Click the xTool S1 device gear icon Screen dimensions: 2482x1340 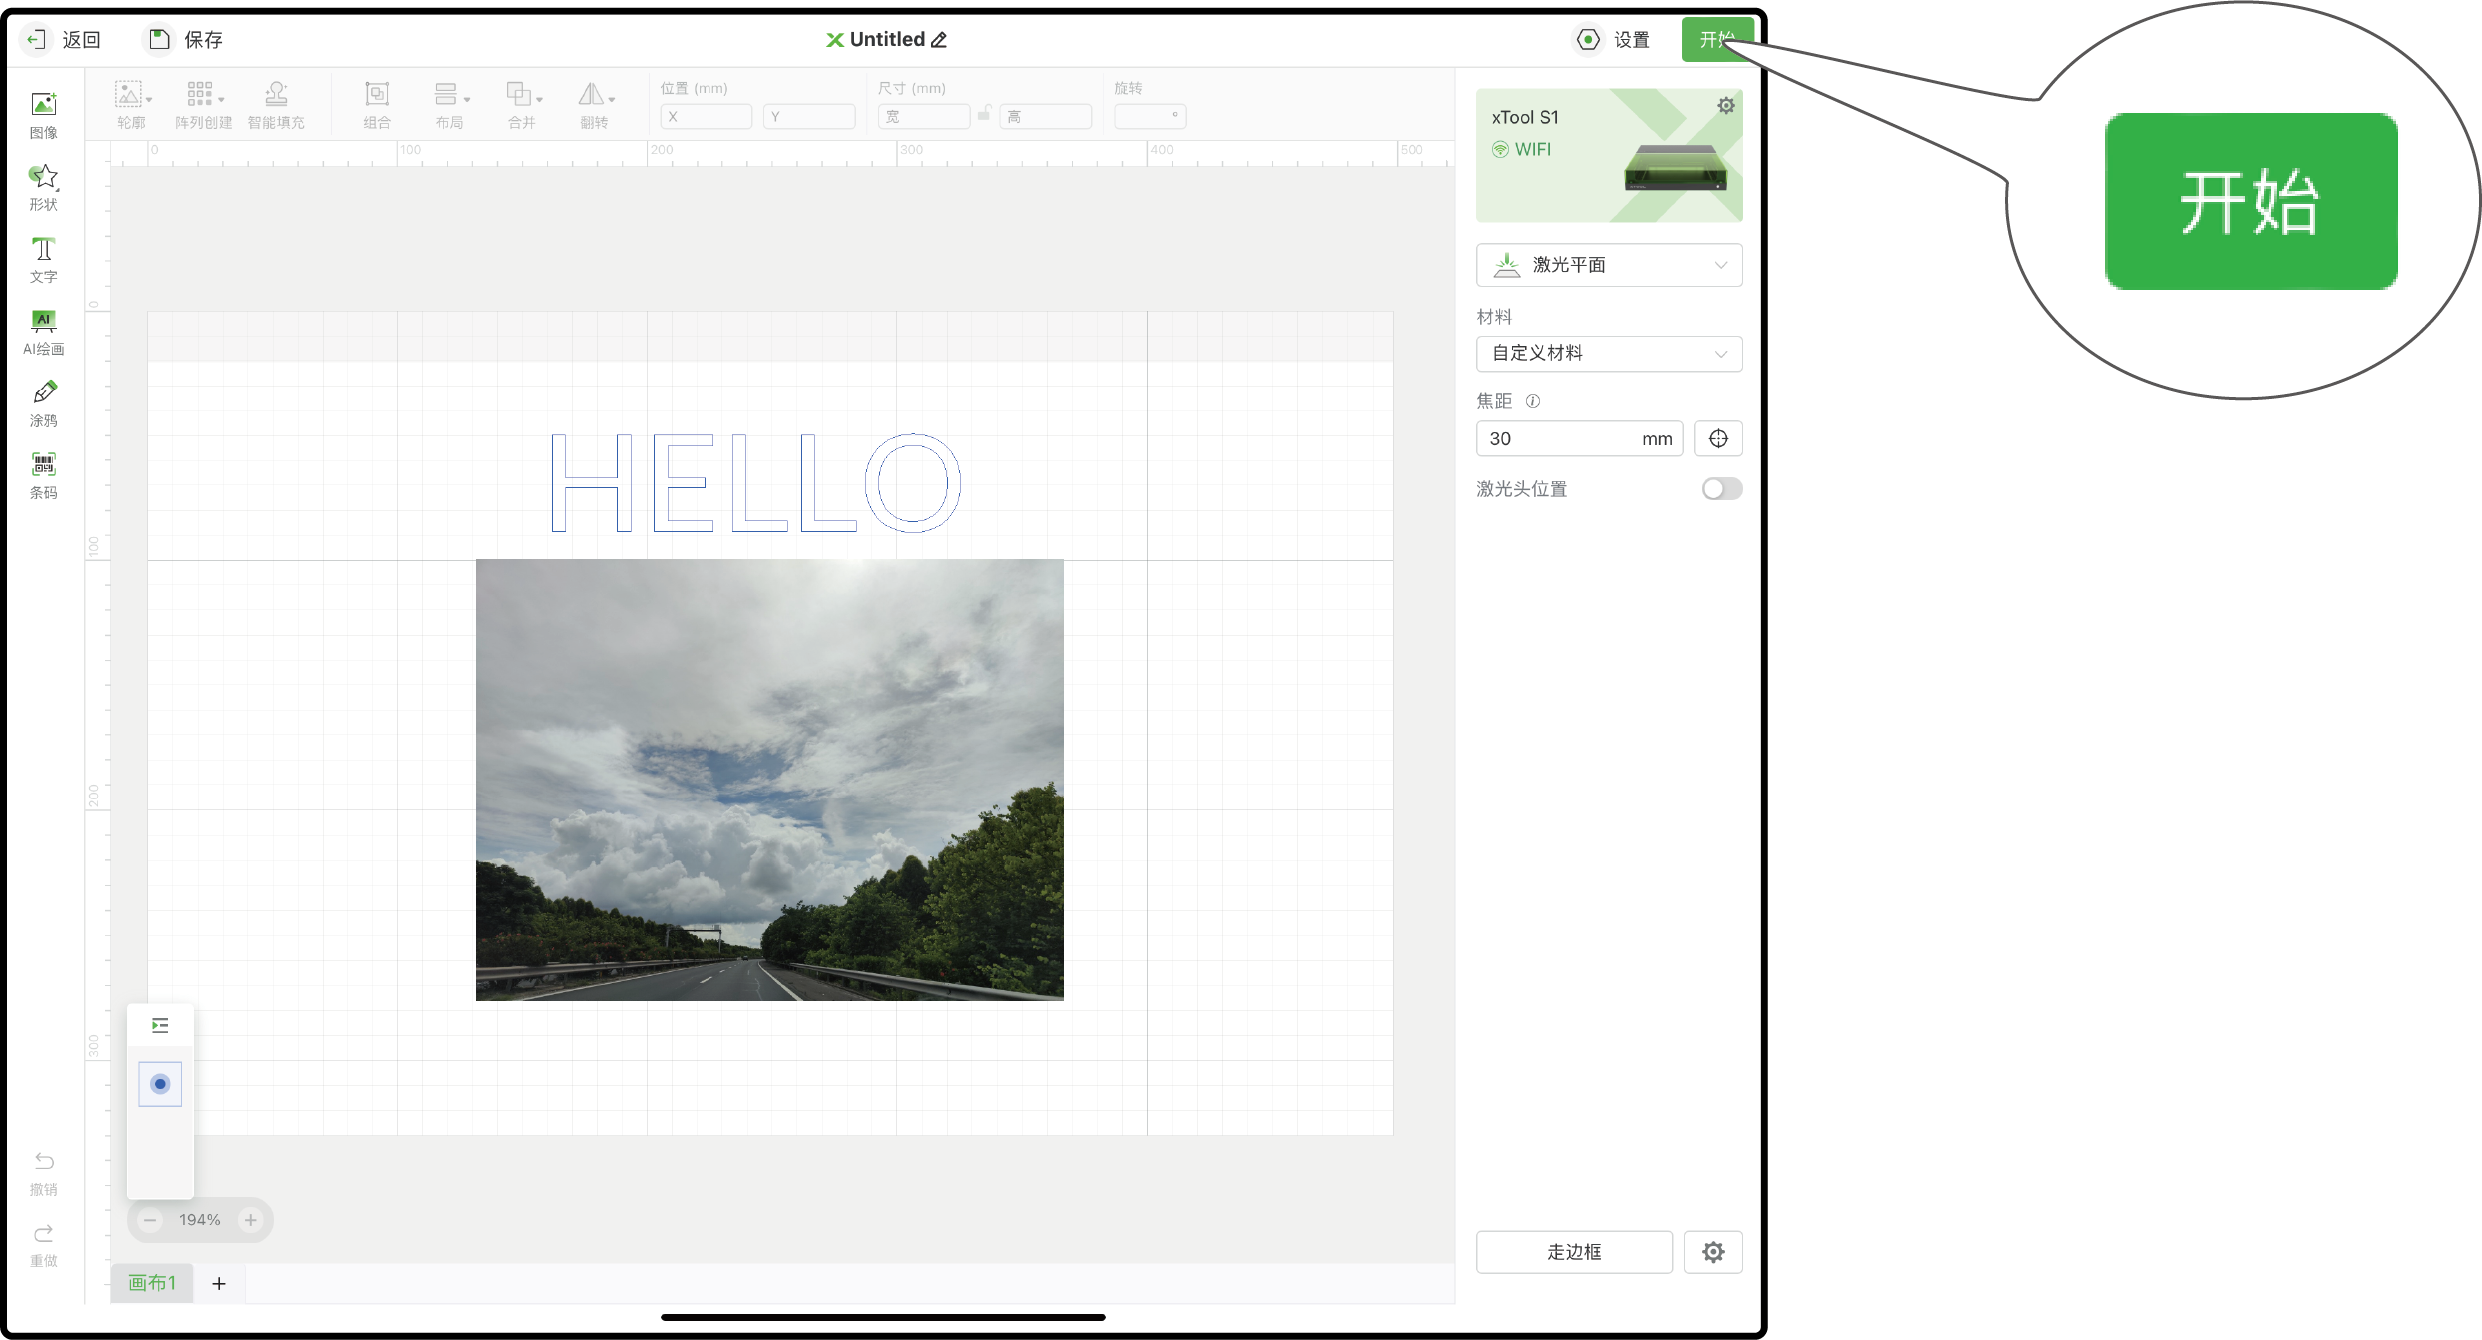click(1726, 106)
